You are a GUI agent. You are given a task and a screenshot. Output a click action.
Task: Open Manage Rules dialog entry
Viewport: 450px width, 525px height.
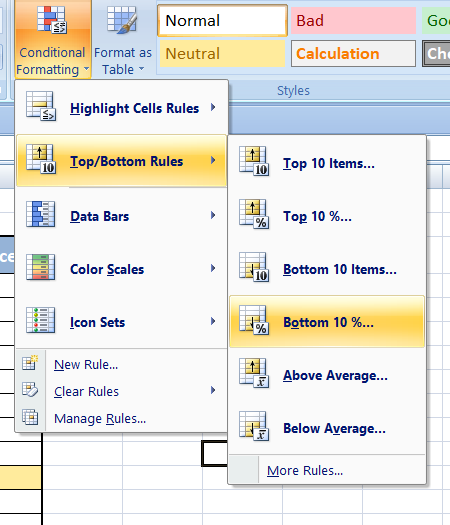[100, 419]
